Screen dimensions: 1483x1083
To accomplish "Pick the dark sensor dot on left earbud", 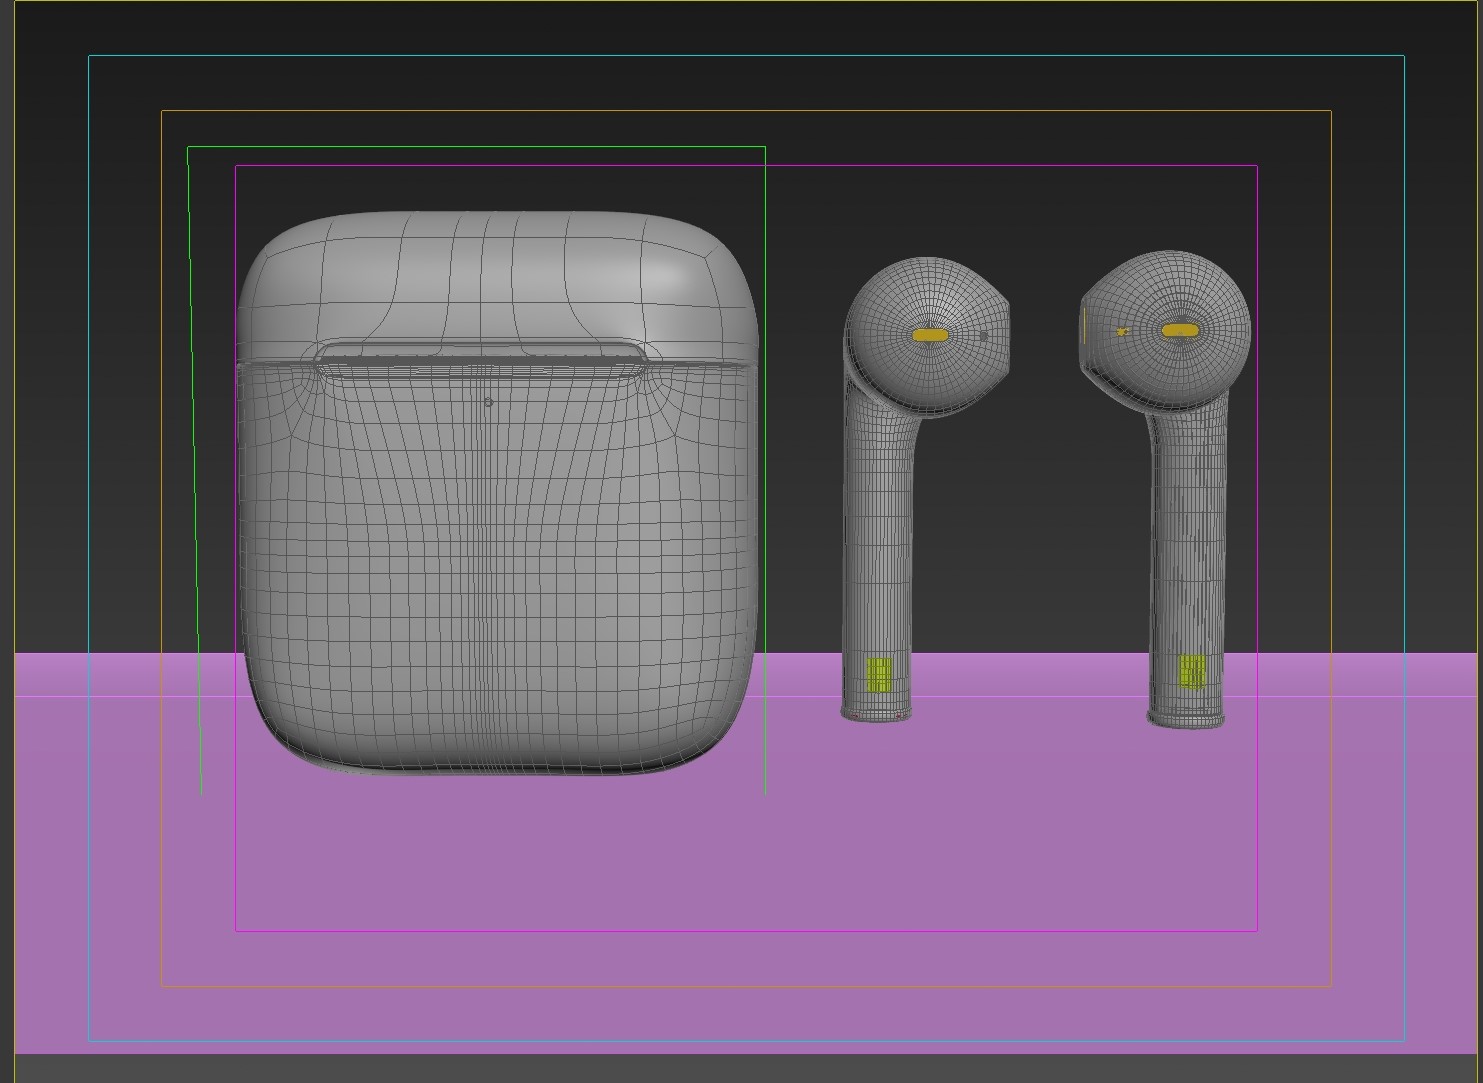I will pyautogui.click(x=983, y=336).
